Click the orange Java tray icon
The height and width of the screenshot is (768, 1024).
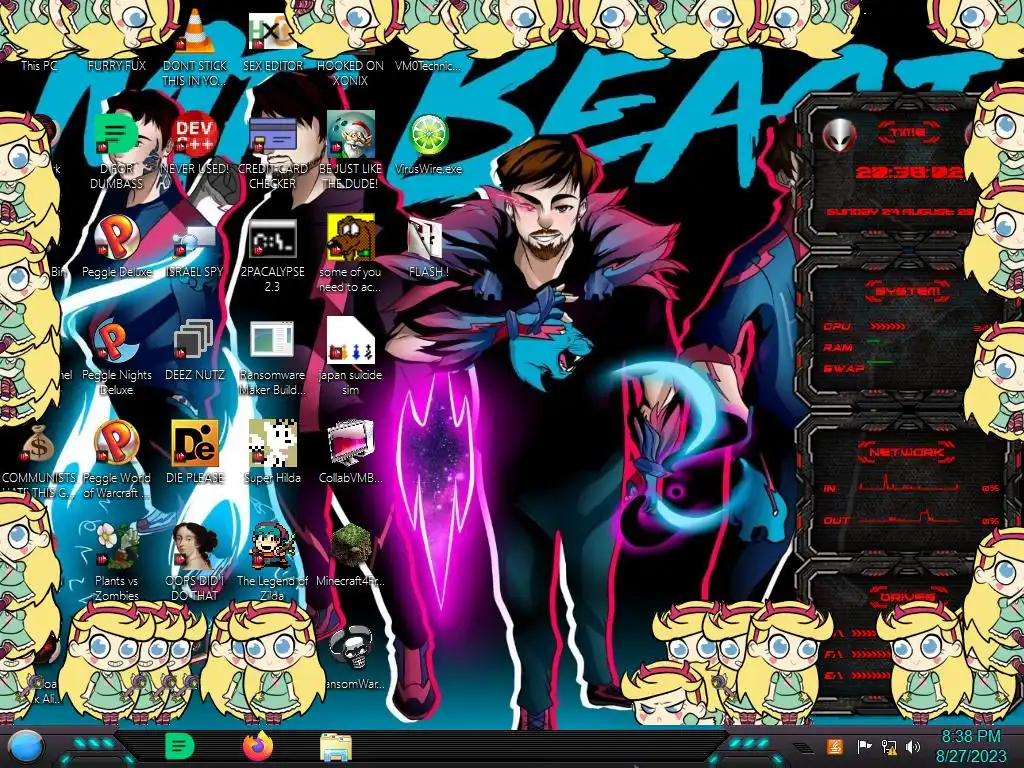(834, 746)
